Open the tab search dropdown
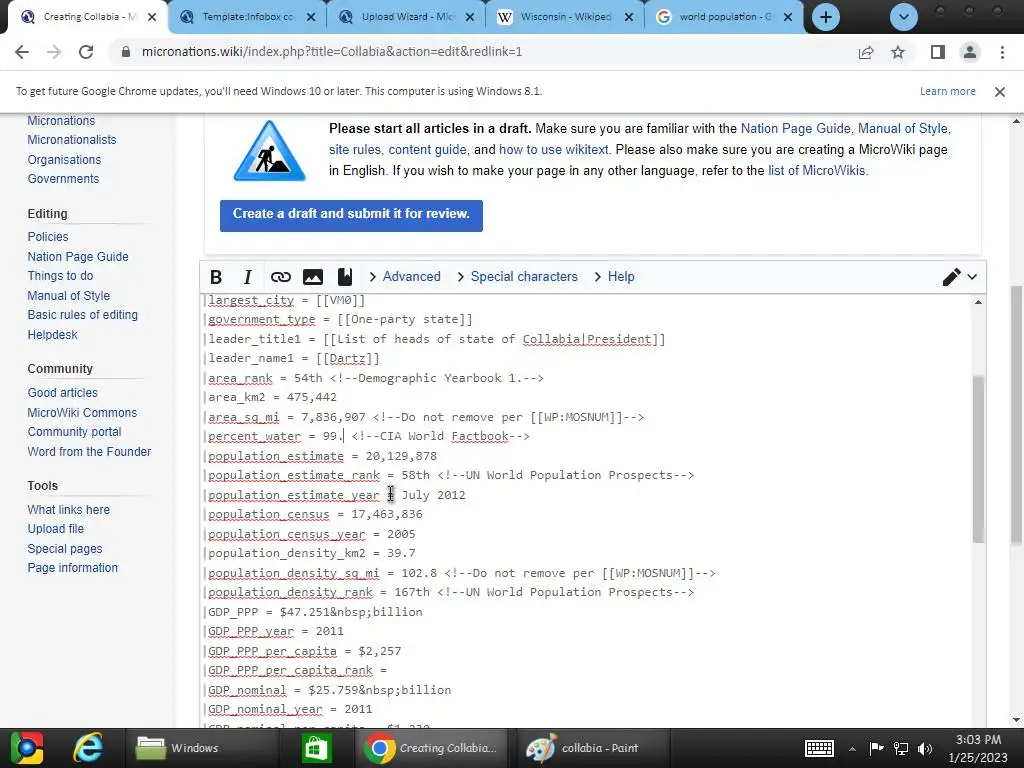1024x768 pixels. pyautogui.click(x=904, y=17)
